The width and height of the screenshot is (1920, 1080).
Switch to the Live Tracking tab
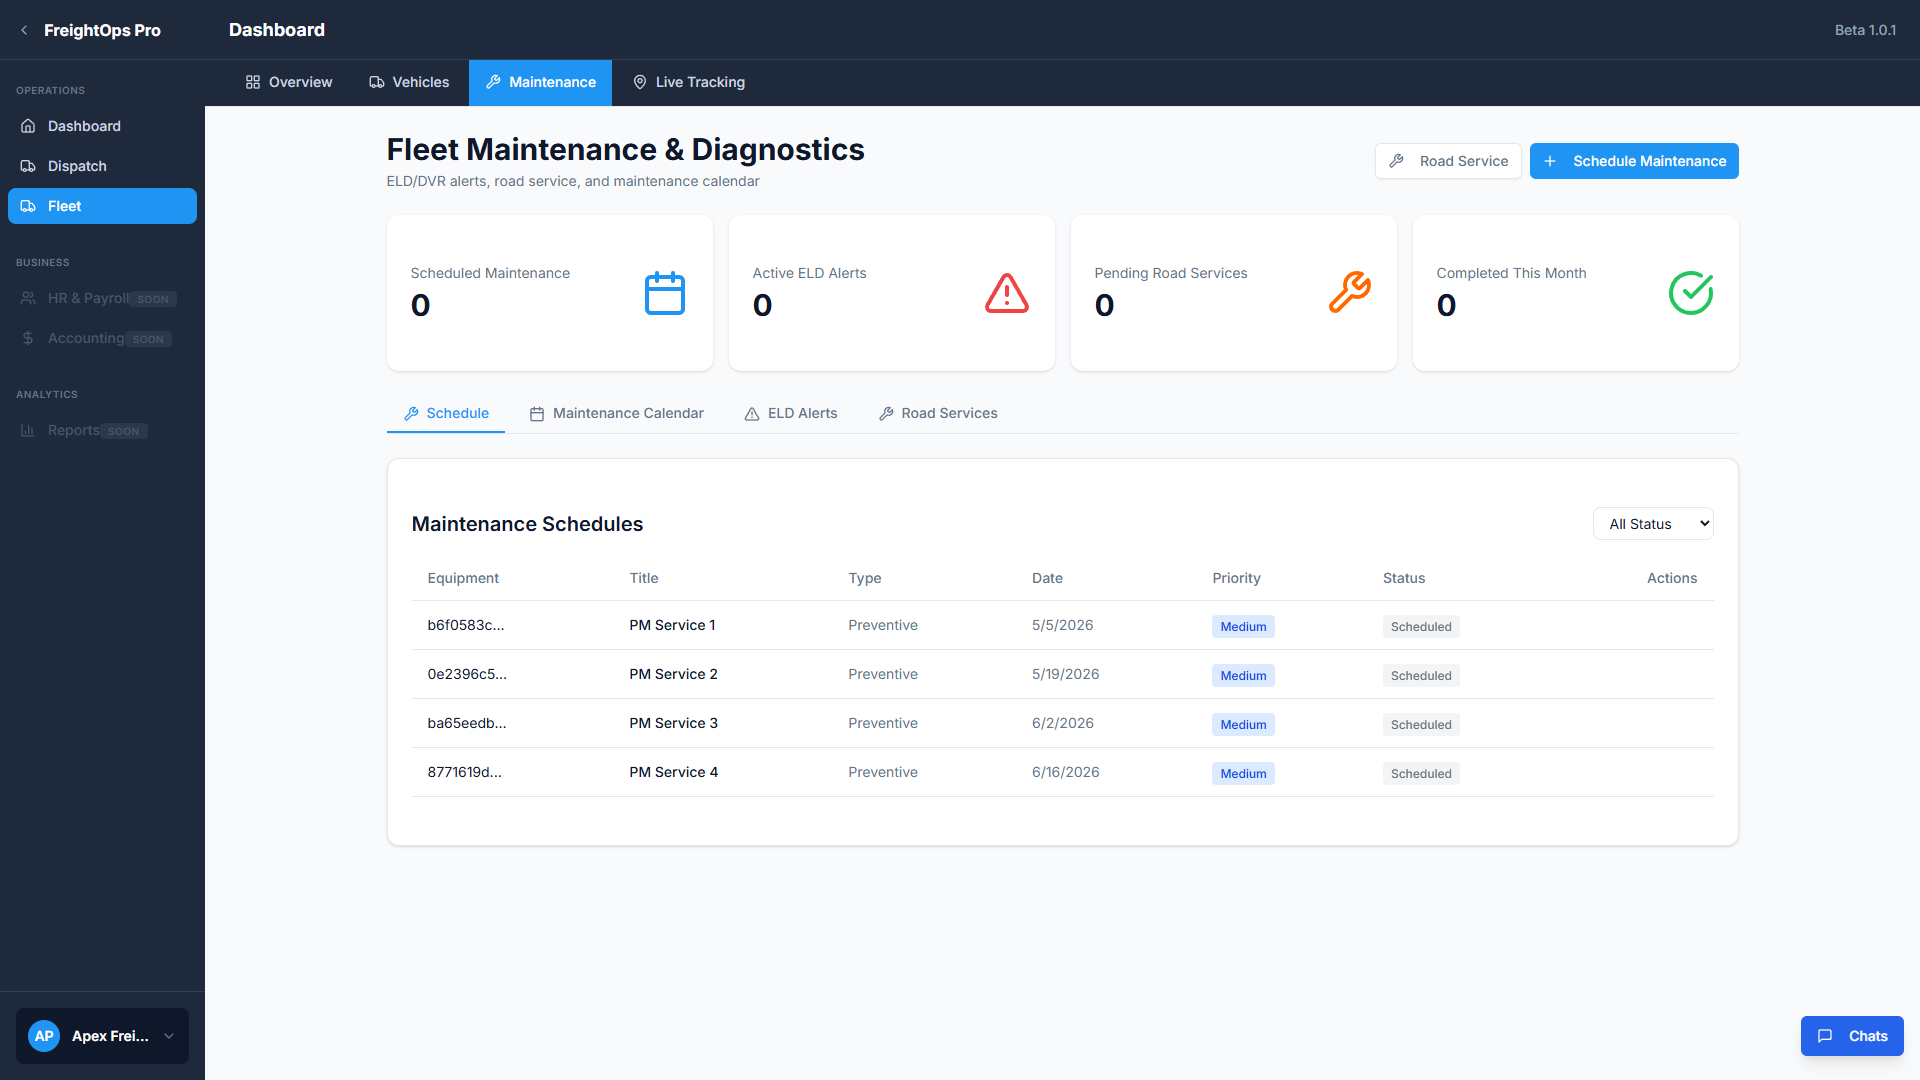[689, 82]
